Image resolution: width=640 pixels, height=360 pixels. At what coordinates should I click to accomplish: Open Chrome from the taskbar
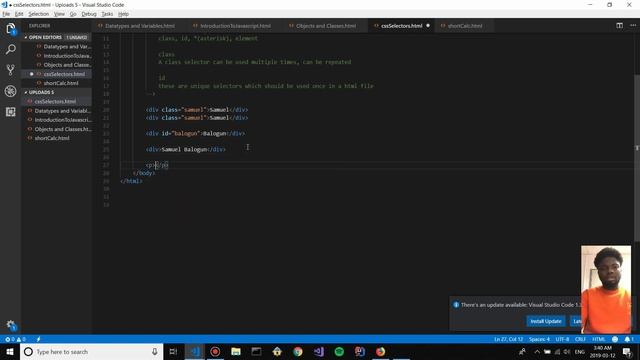click(298, 351)
